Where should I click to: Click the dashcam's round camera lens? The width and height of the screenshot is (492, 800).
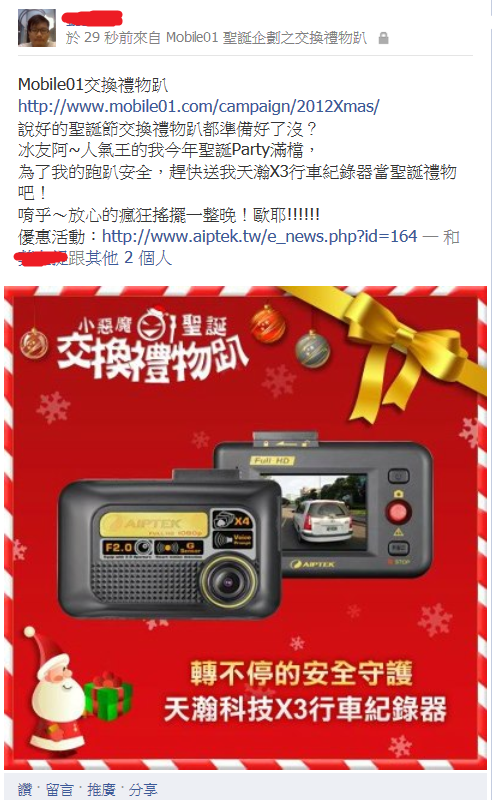click(x=227, y=580)
